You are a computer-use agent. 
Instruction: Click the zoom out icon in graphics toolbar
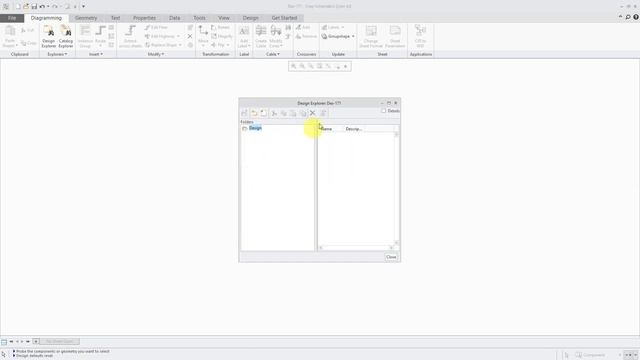click(x=302, y=66)
